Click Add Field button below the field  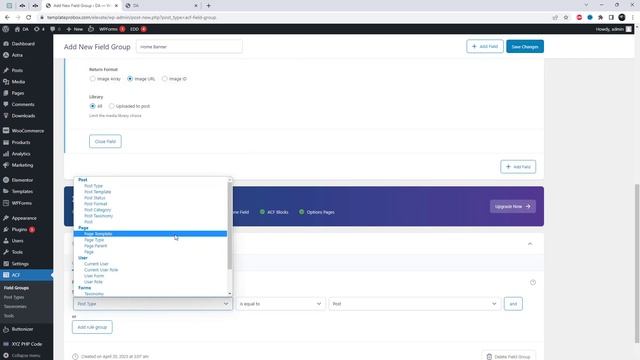[x=518, y=167]
